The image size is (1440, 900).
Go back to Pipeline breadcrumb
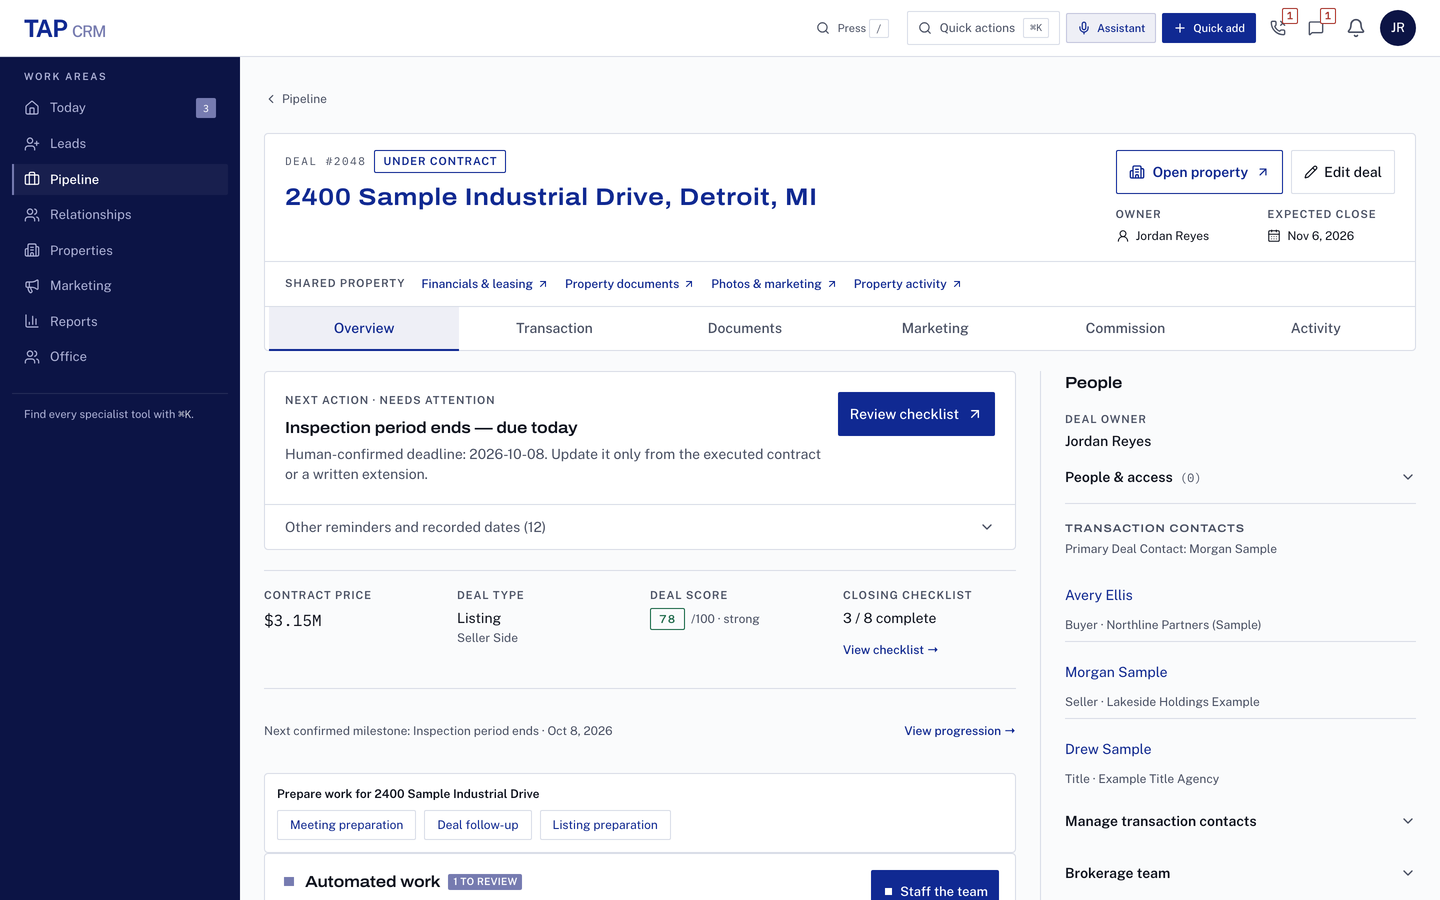(297, 99)
